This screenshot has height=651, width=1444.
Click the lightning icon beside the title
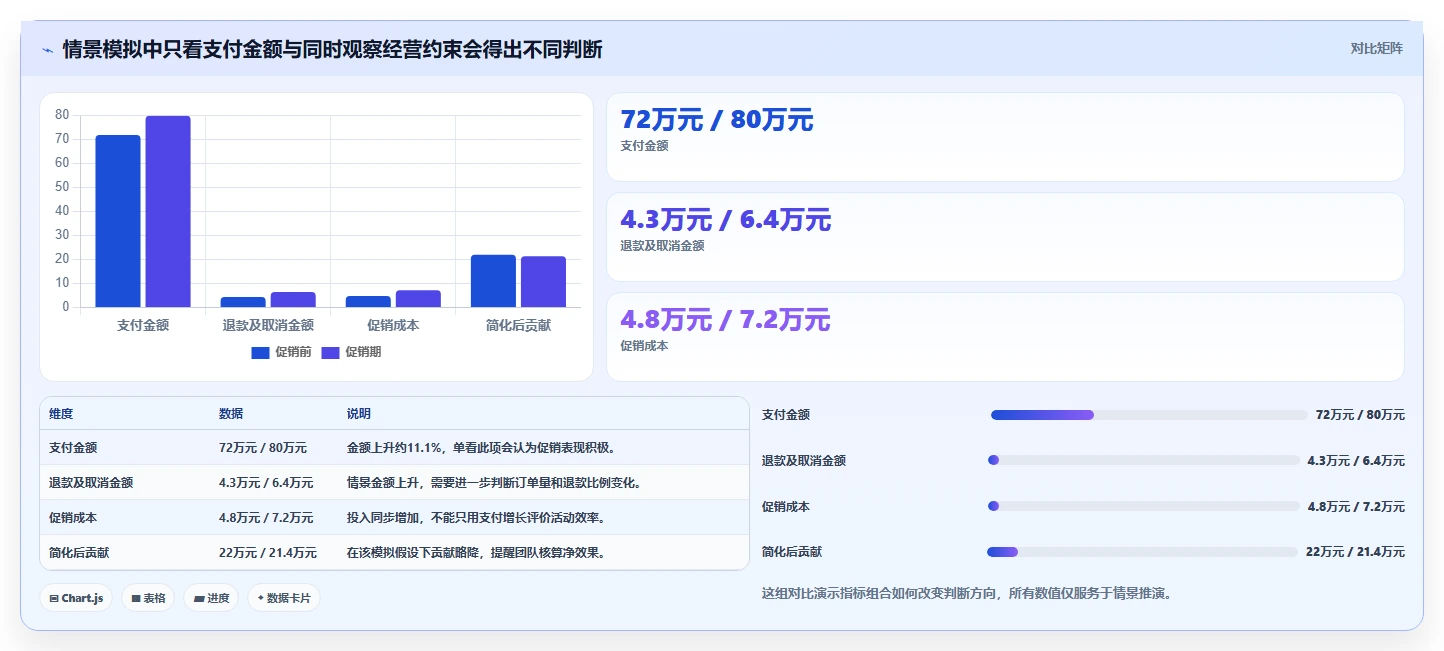point(47,50)
